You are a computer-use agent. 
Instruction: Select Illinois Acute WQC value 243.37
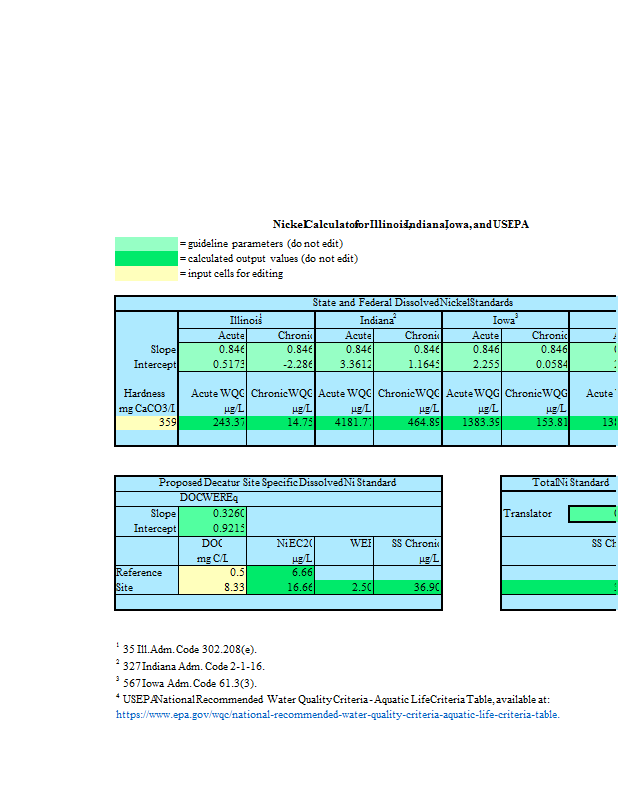point(212,423)
